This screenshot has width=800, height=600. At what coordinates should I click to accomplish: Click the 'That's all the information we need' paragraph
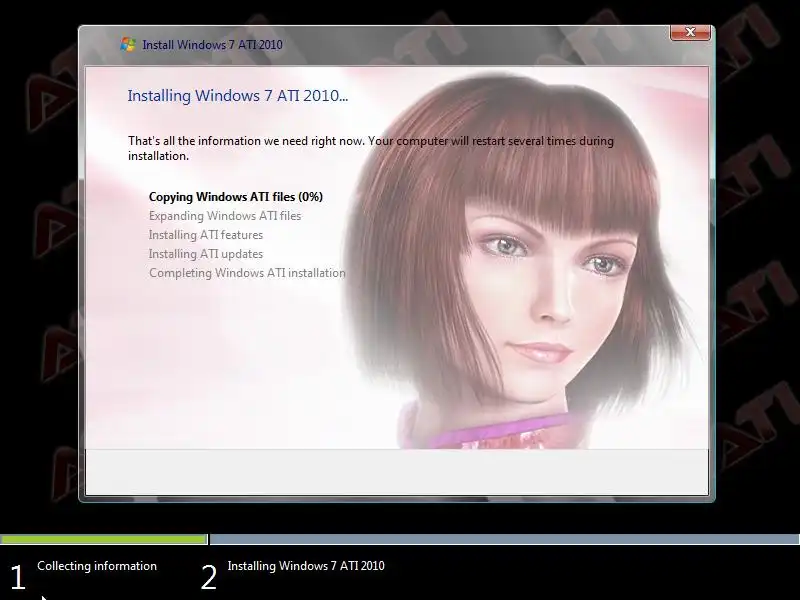click(371, 148)
